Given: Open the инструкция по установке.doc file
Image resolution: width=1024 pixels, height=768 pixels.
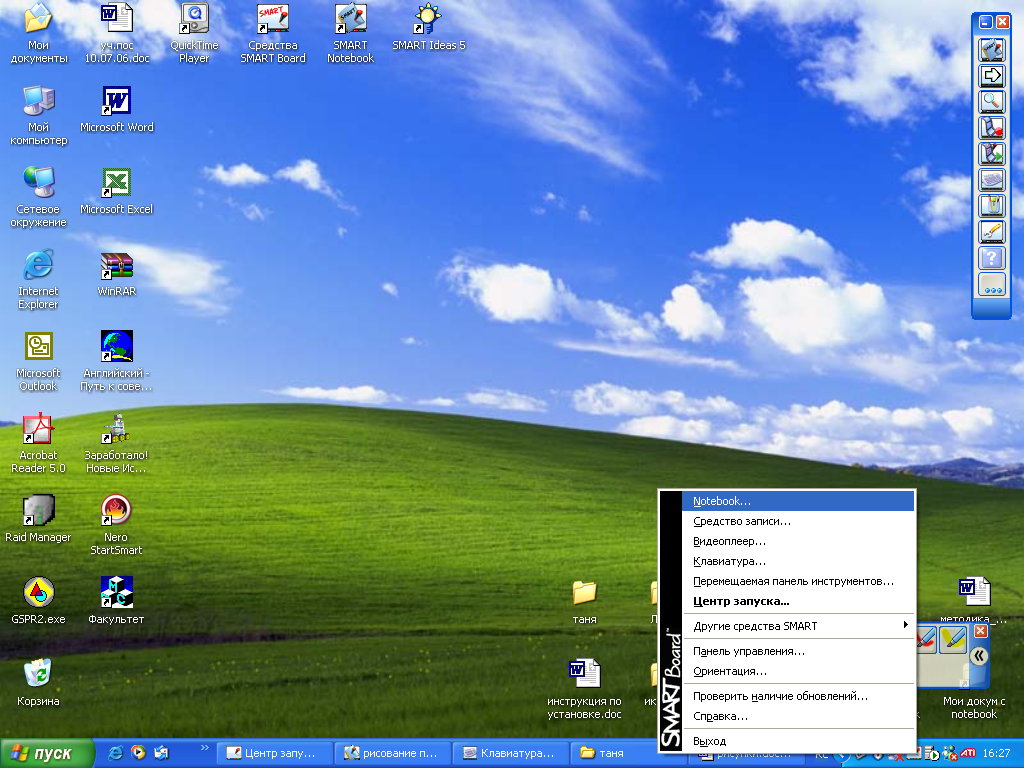Looking at the screenshot, I should [x=584, y=690].
